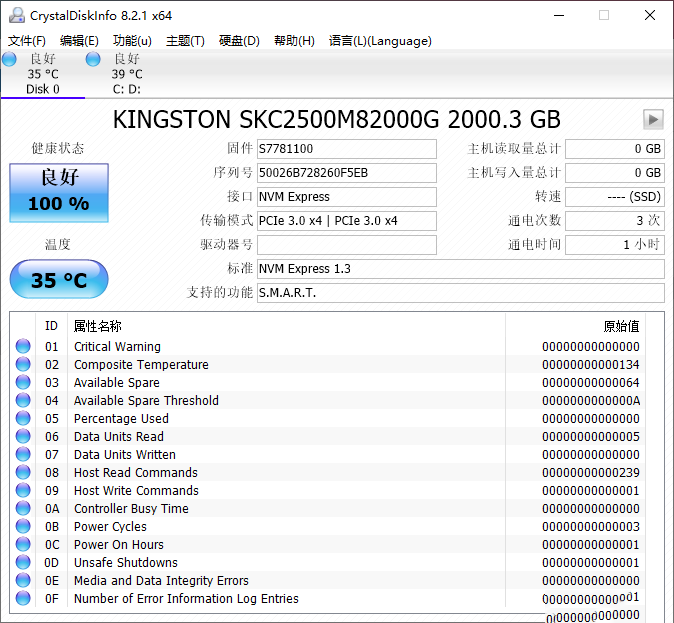Open the 主题(T) menu

(x=185, y=41)
